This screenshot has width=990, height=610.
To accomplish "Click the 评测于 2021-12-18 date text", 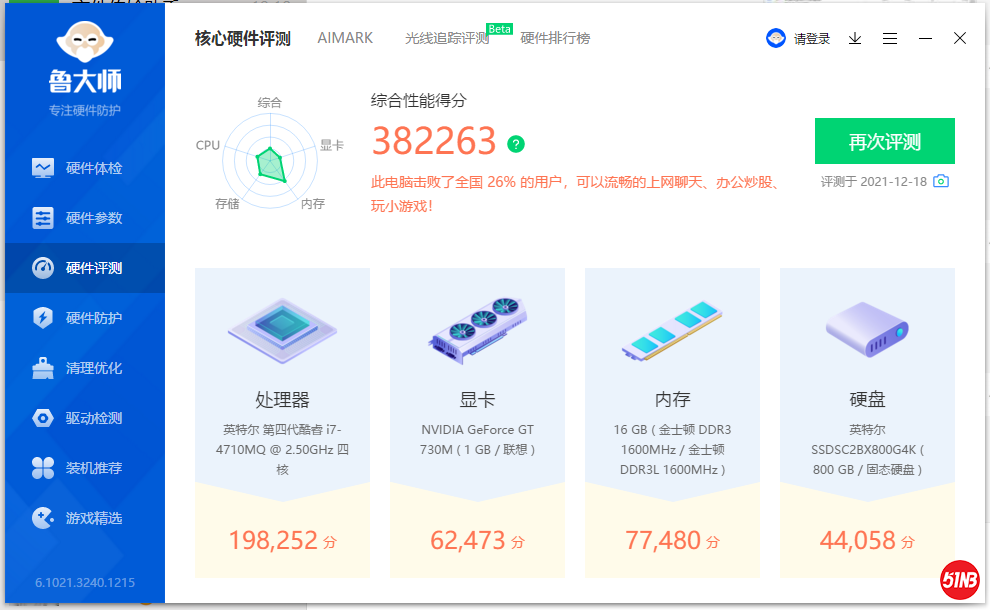I will (874, 182).
